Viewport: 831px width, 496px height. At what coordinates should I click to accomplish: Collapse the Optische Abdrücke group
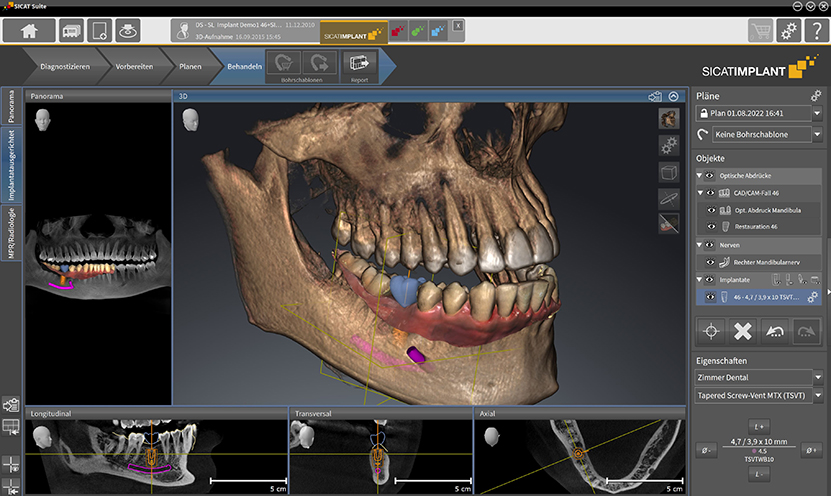(x=699, y=175)
